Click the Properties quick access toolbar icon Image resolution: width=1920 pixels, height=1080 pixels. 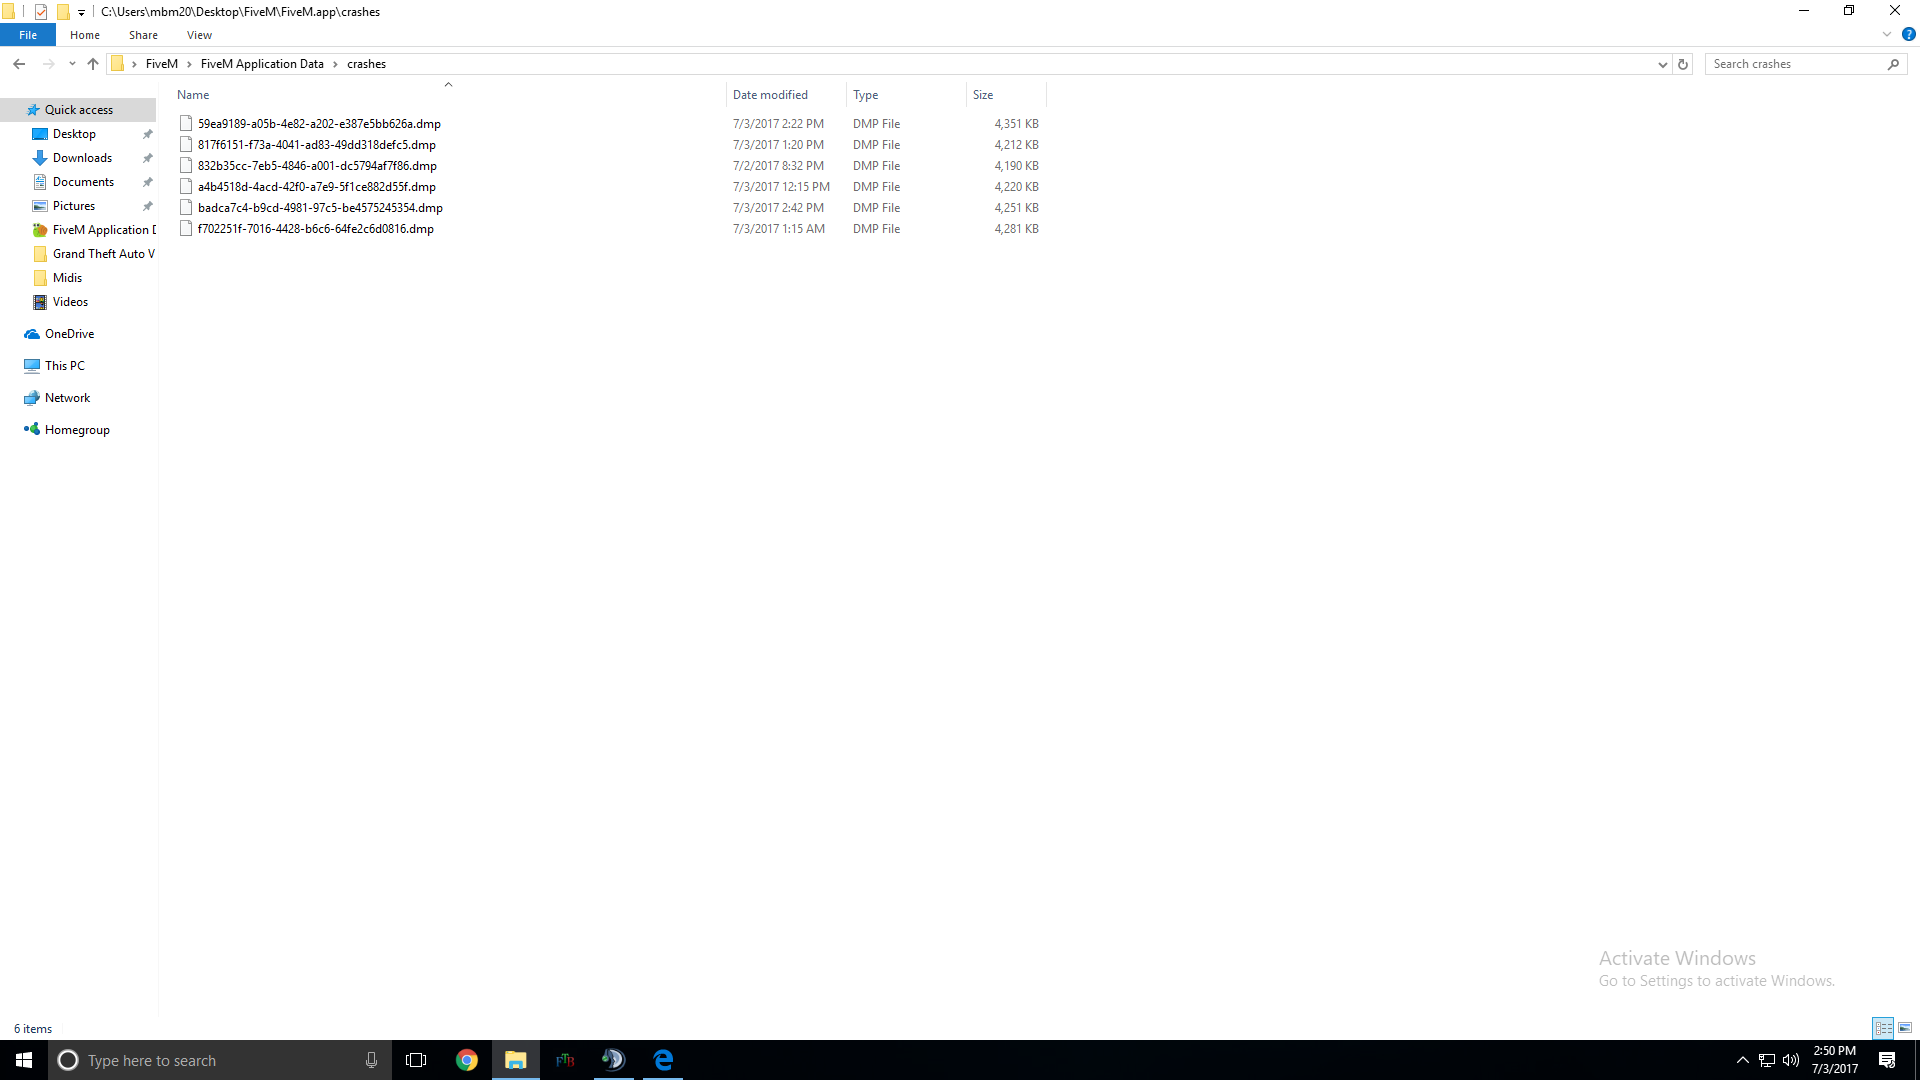41,12
